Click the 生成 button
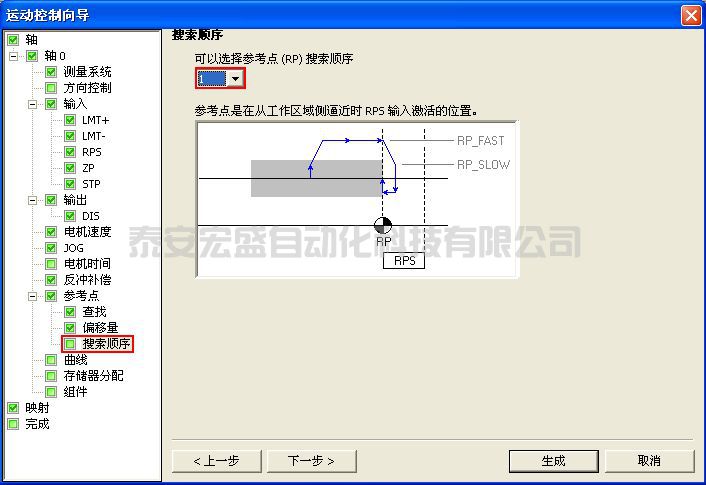The height and width of the screenshot is (485, 706). pyautogui.click(x=553, y=461)
